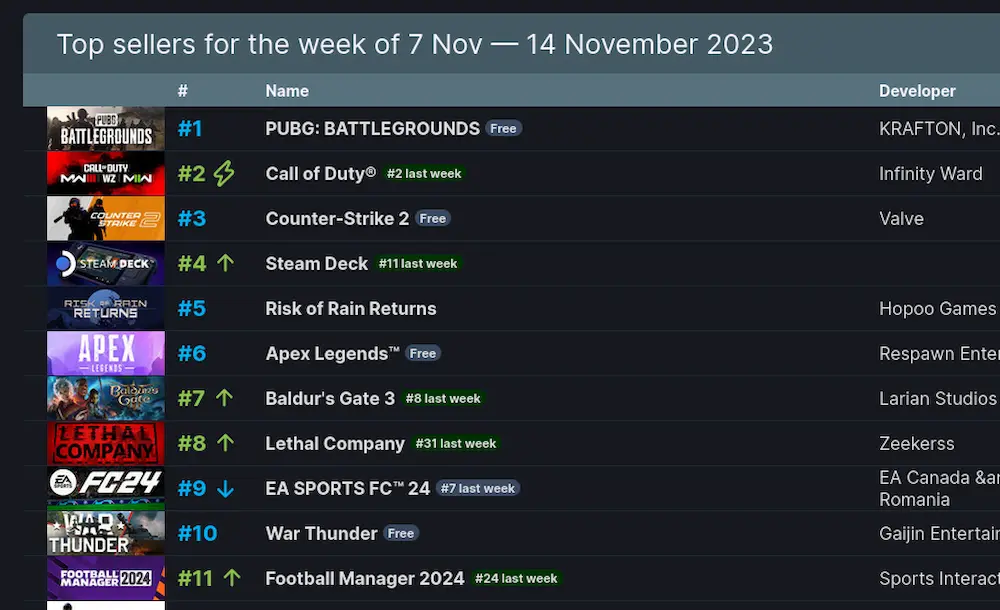Click the up arrow next to #11
The height and width of the screenshot is (610, 1000).
click(232, 578)
